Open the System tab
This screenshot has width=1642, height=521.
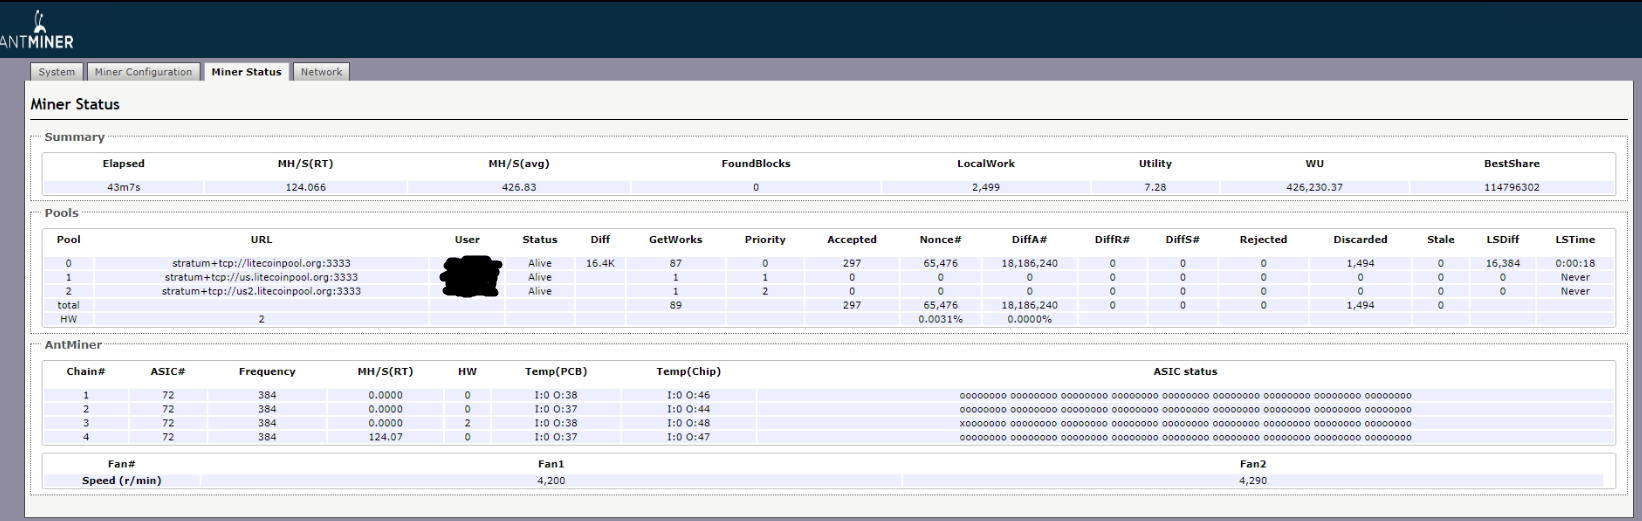point(57,72)
